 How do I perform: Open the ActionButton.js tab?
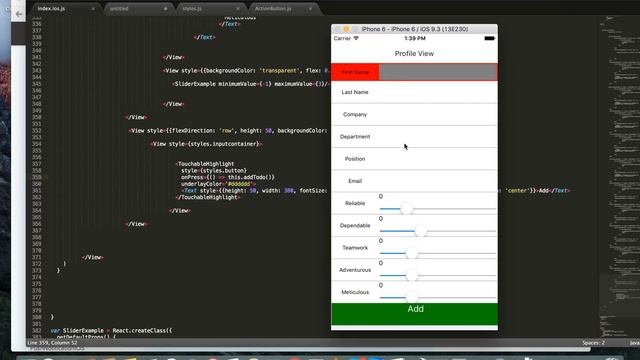273,9
